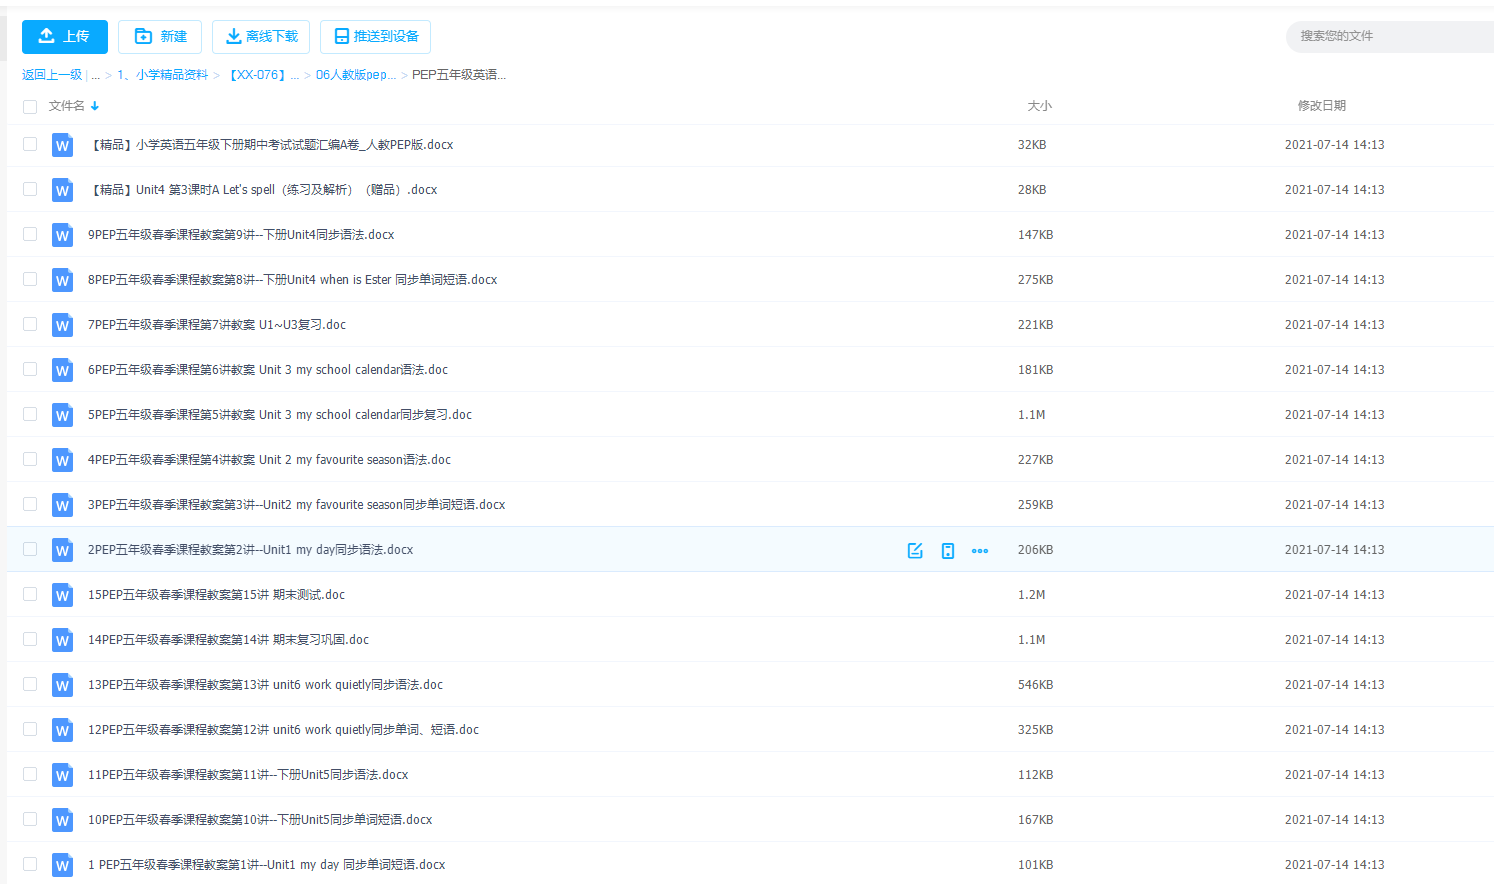Toggle the select-all checkbox beside 文件名
1494x884 pixels.
(30, 106)
